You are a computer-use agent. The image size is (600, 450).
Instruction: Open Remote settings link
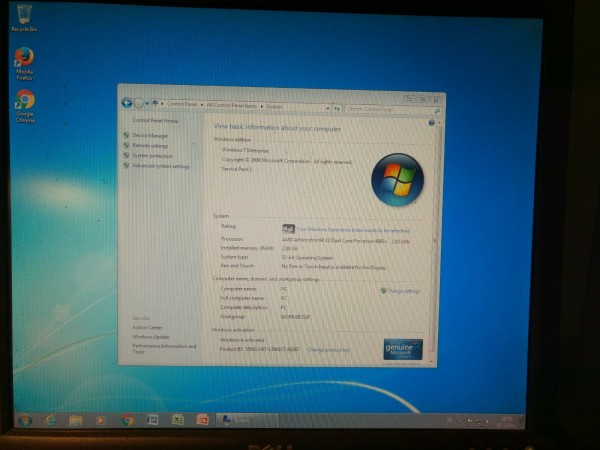[x=150, y=145]
